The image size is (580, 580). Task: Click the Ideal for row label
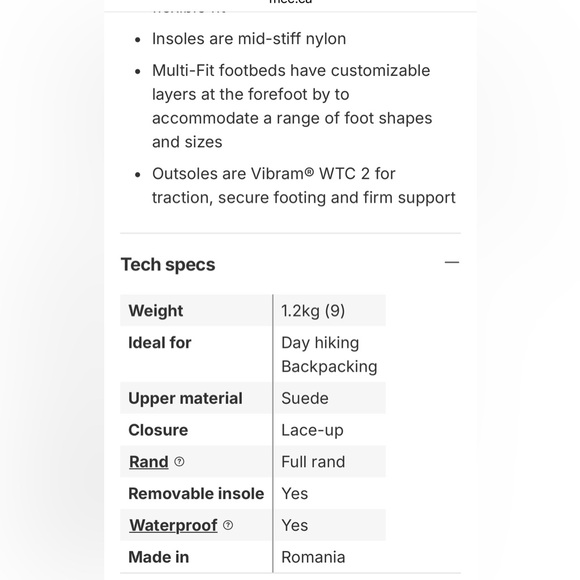[x=159, y=343]
